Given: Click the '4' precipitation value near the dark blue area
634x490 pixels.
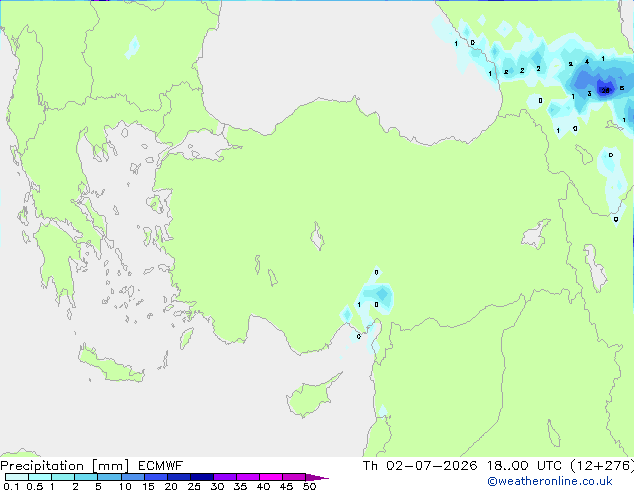Looking at the screenshot, I should point(587,61).
